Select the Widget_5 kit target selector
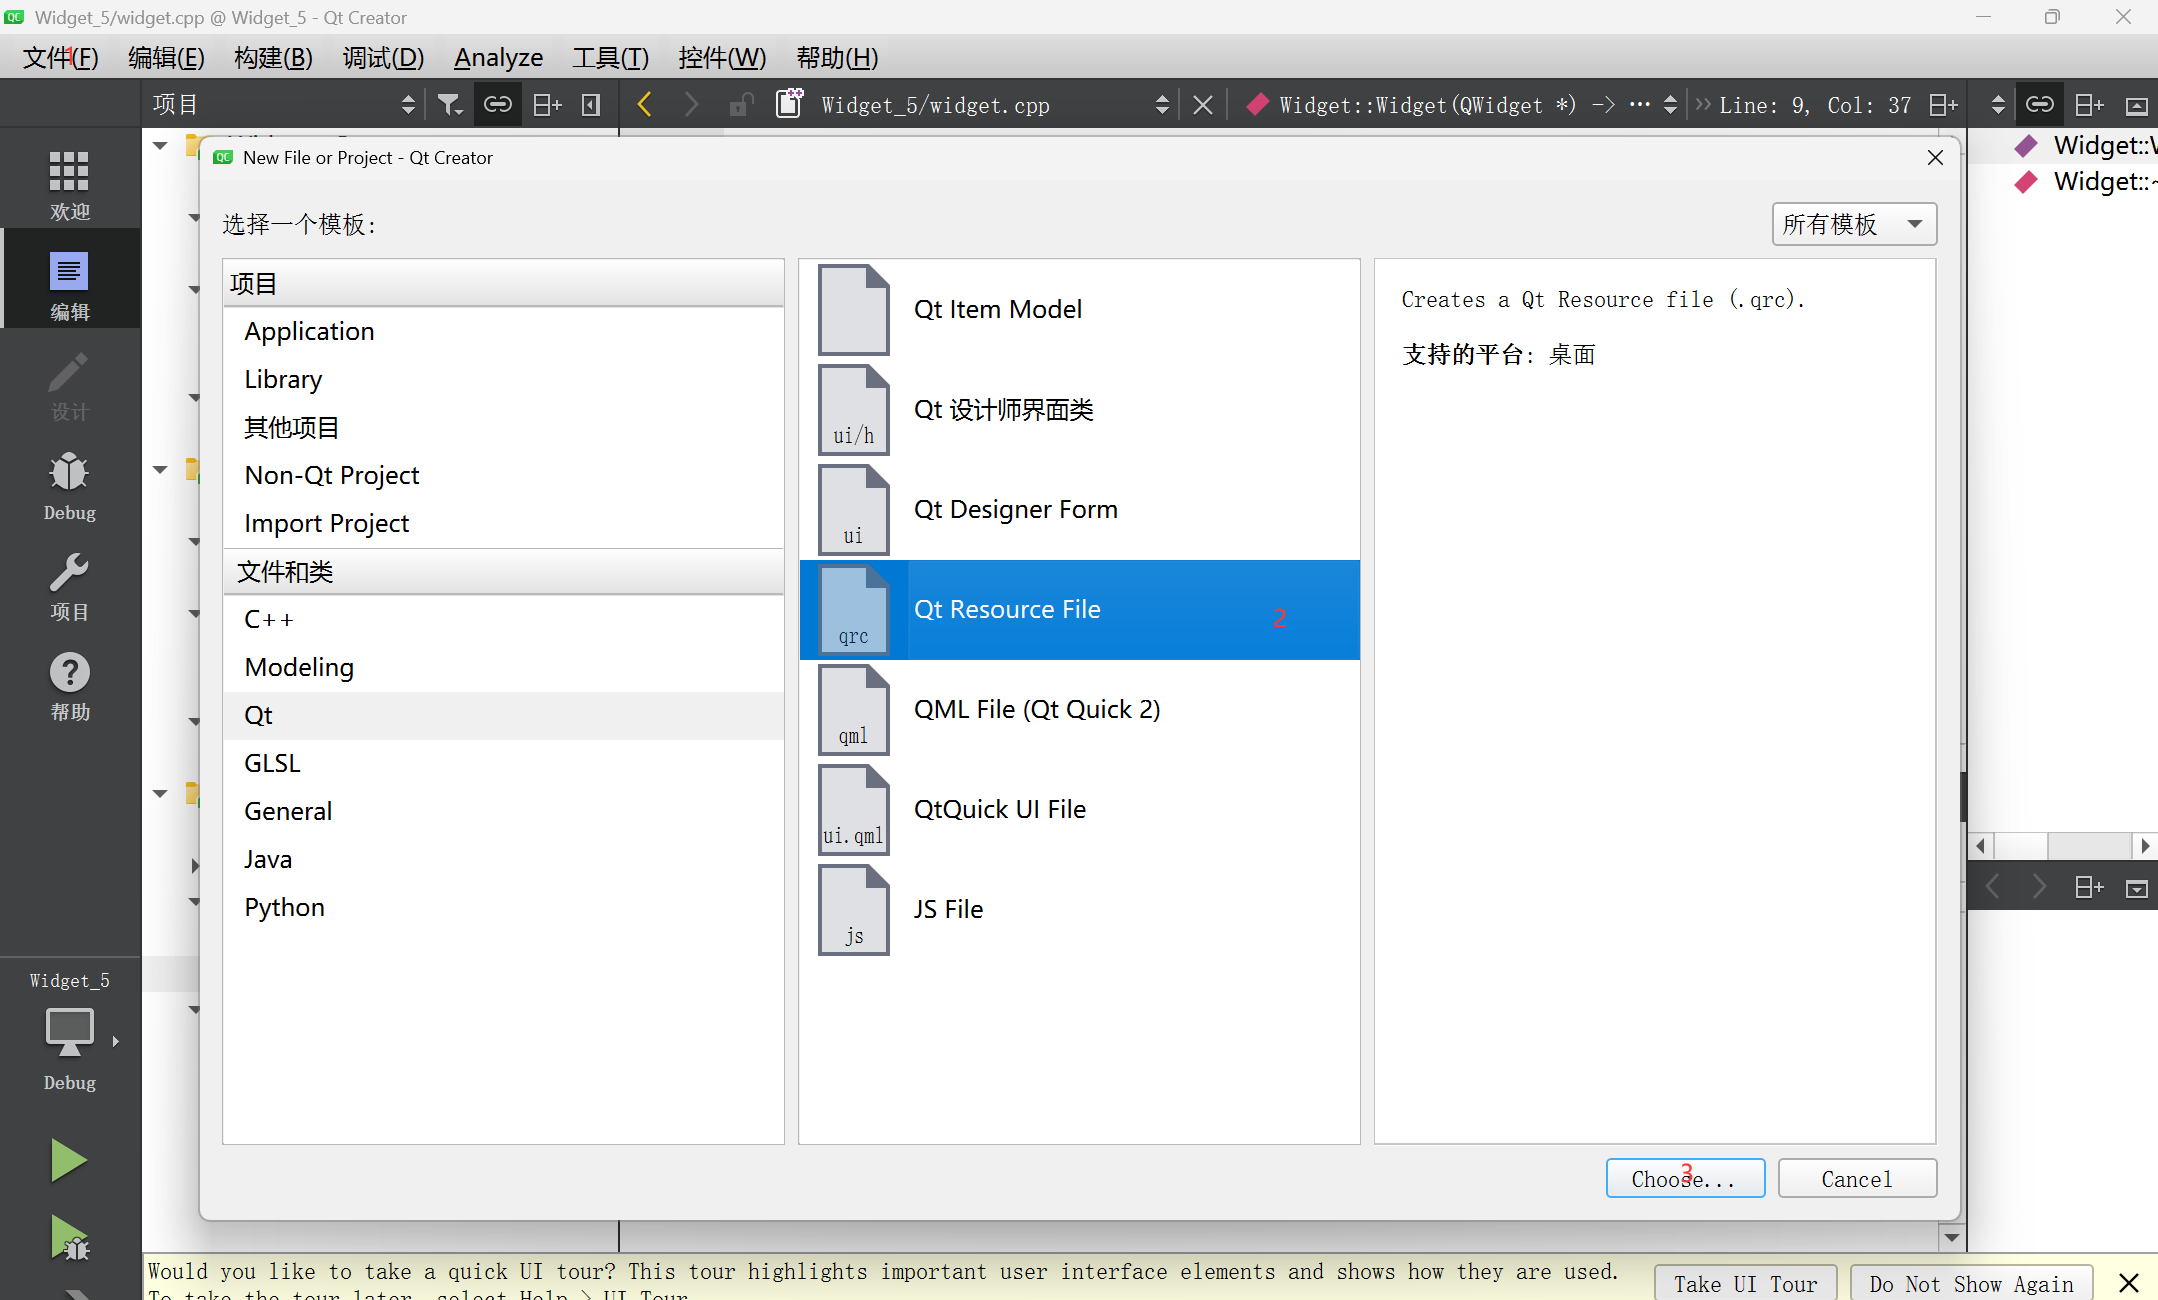This screenshot has height=1300, width=2158. click(x=69, y=1030)
